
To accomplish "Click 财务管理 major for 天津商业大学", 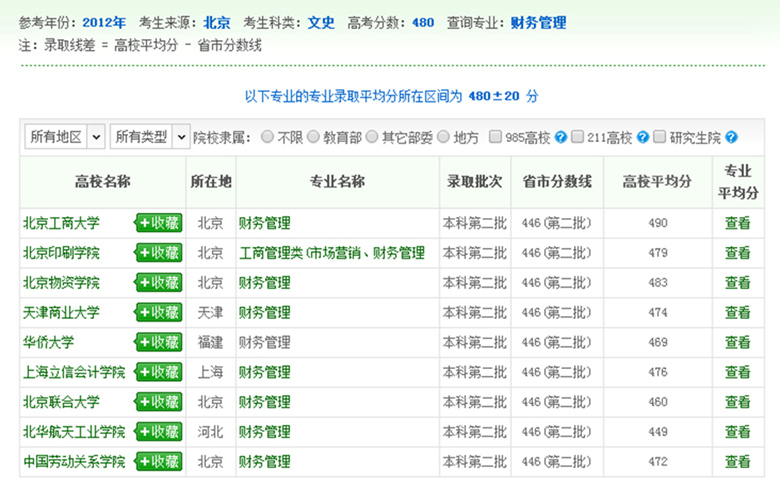I will pyautogui.click(x=265, y=312).
